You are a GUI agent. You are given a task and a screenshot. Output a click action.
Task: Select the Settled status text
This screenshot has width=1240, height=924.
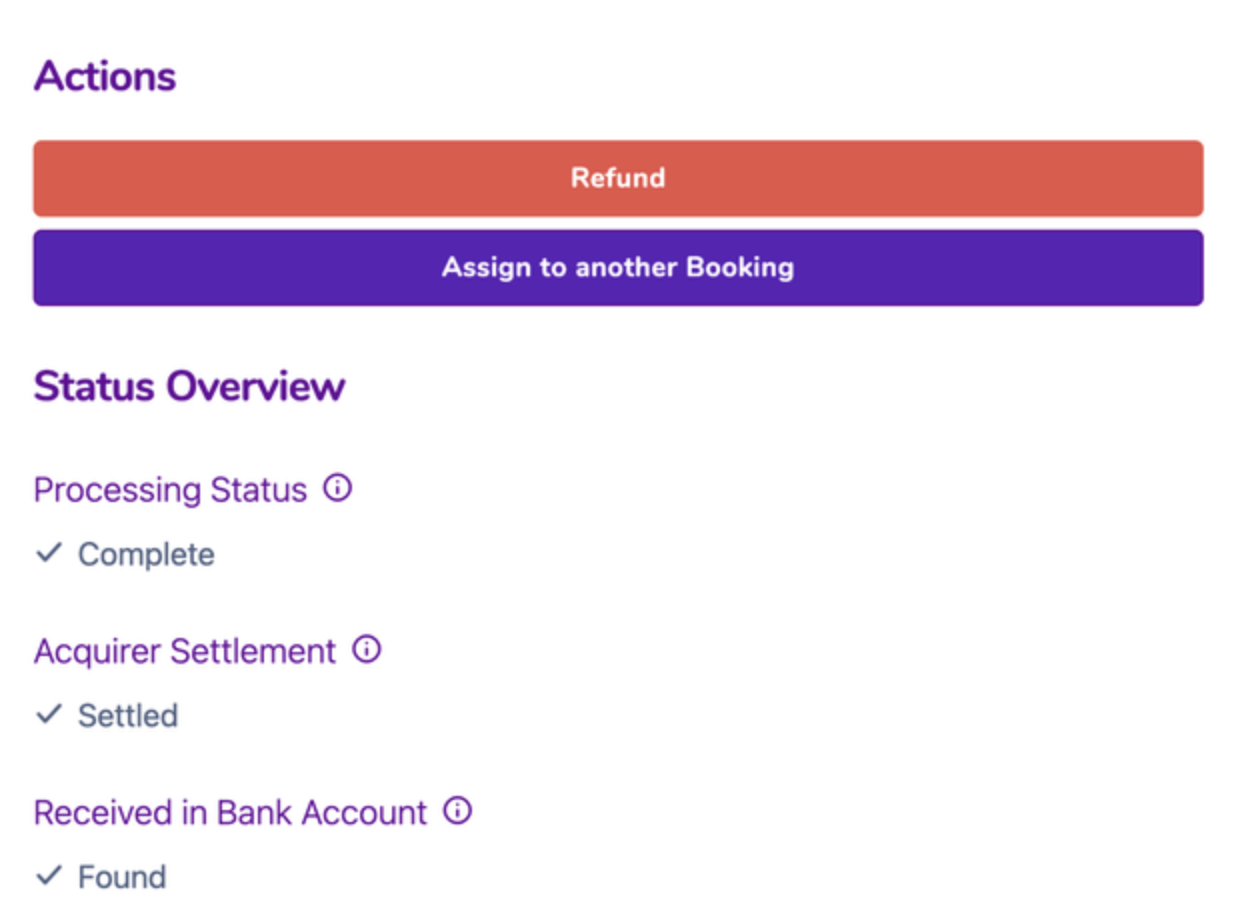(x=128, y=716)
